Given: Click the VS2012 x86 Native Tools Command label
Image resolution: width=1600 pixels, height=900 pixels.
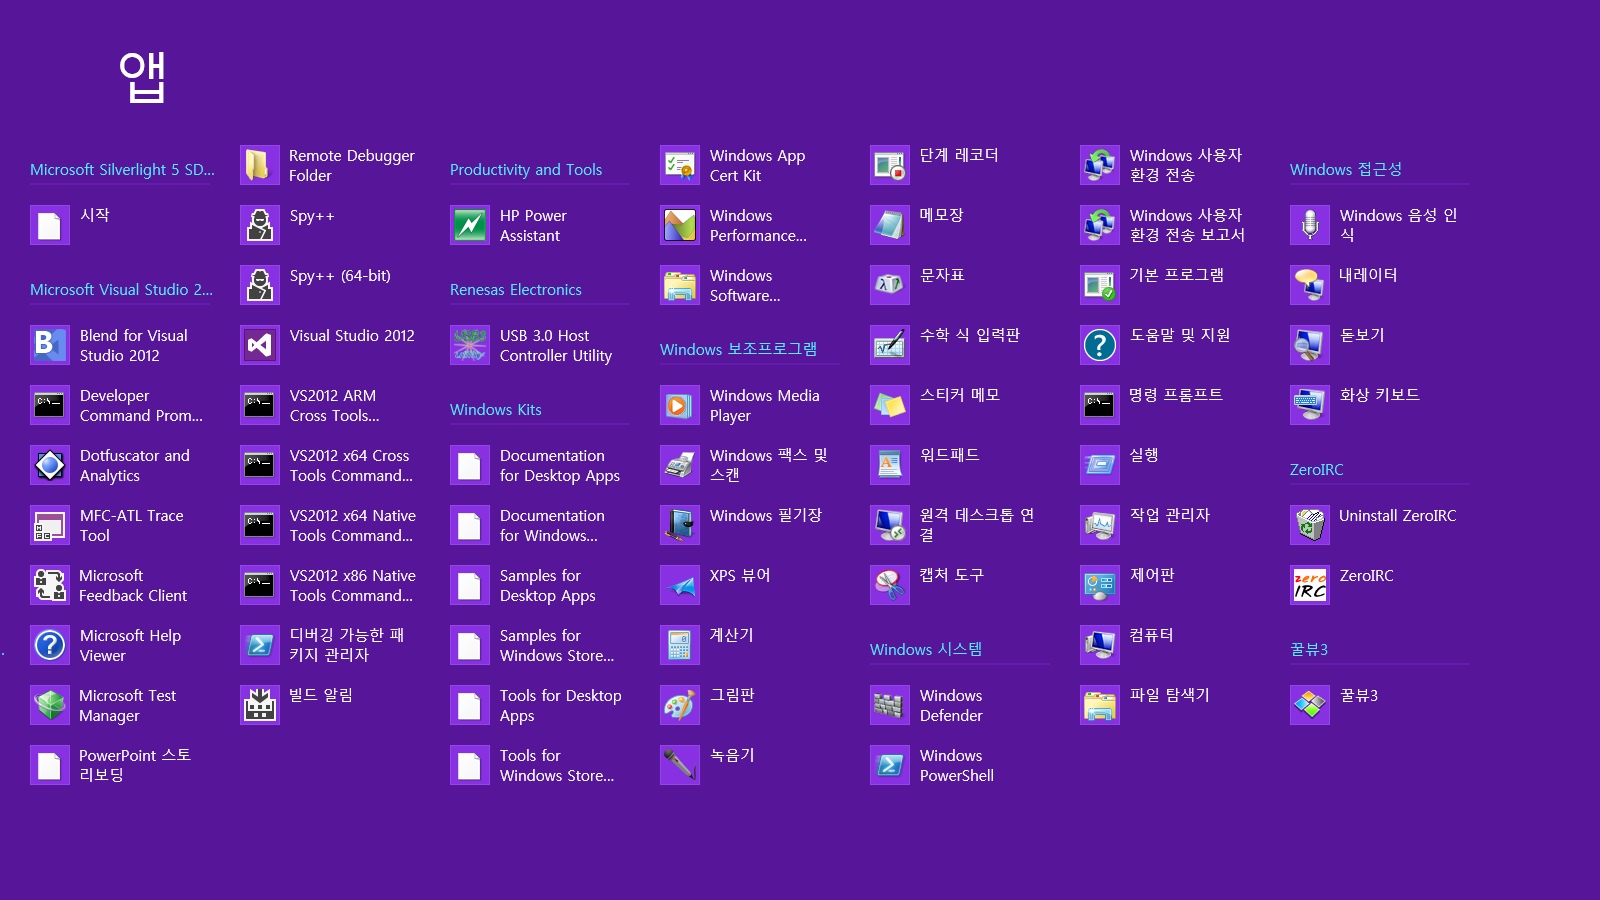Looking at the screenshot, I should (x=353, y=586).
